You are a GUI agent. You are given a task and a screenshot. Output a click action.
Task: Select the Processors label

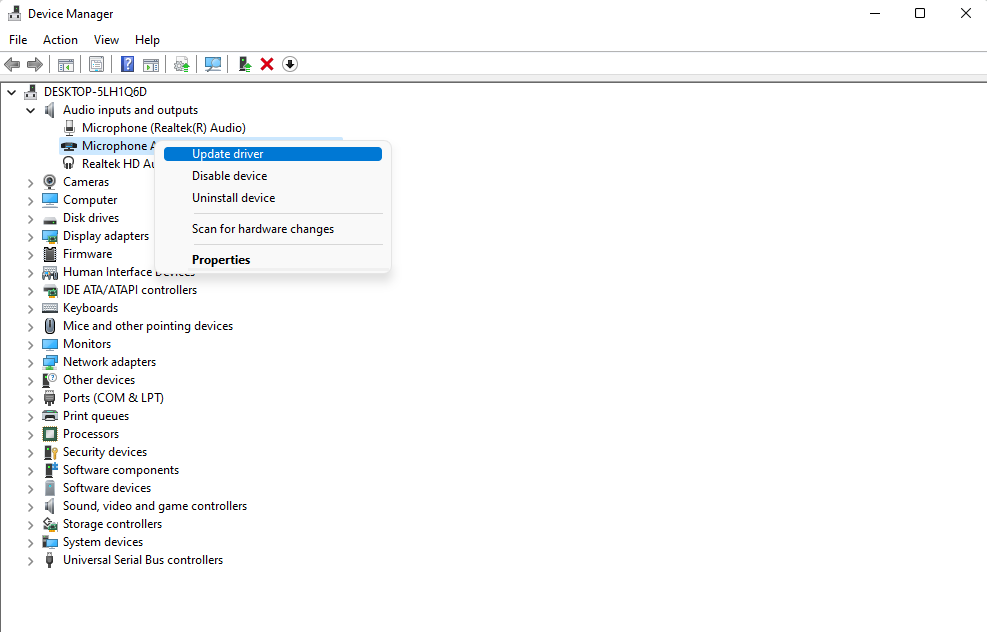coord(91,434)
